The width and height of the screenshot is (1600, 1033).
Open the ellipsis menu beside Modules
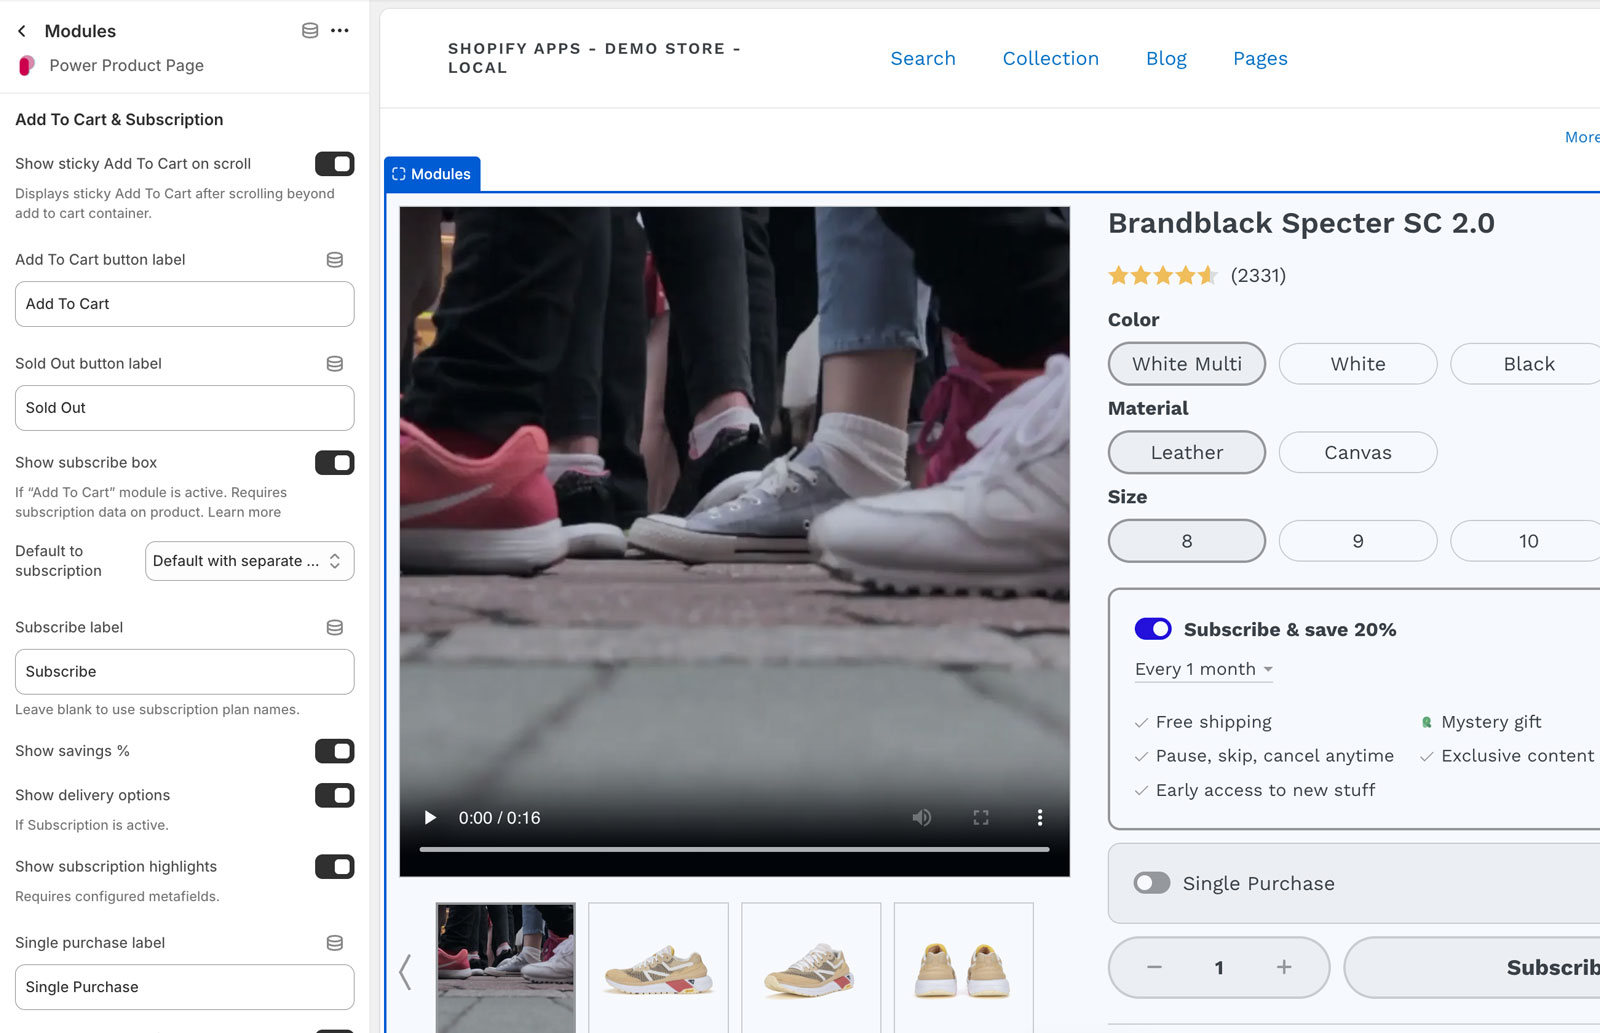[340, 30]
